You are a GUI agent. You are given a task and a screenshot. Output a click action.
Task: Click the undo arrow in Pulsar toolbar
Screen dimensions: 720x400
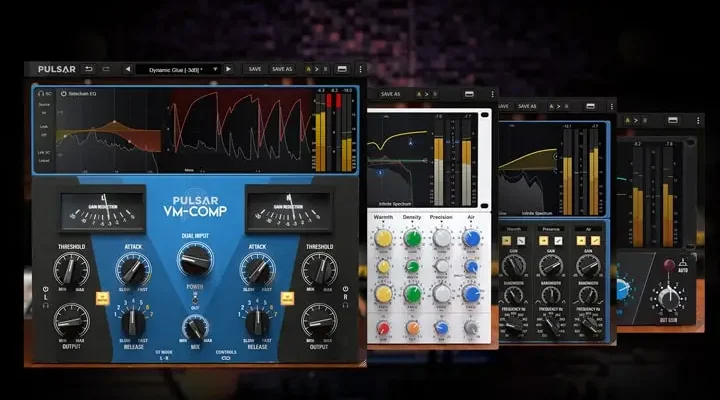pyautogui.click(x=88, y=69)
